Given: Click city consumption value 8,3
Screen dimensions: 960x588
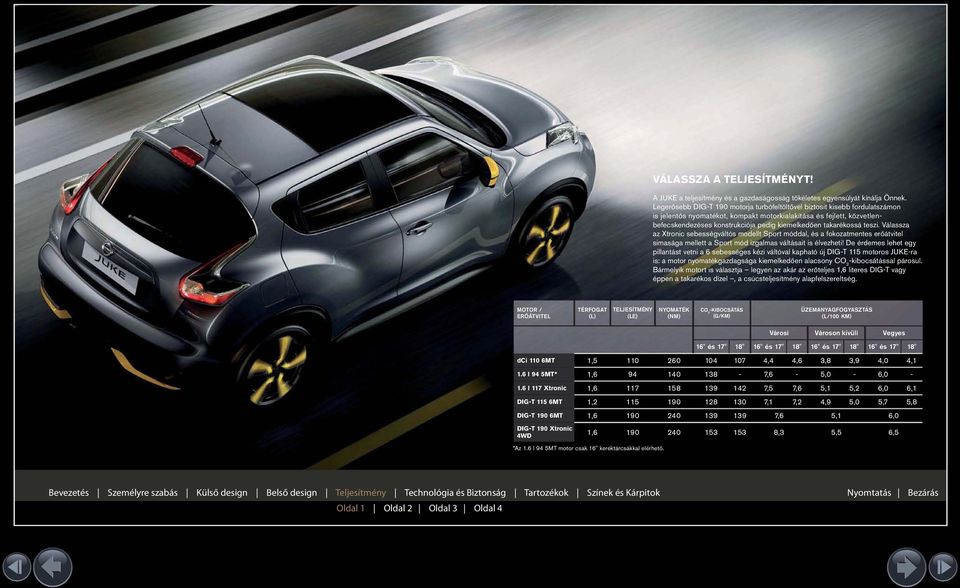Looking at the screenshot, I should tap(779, 432).
